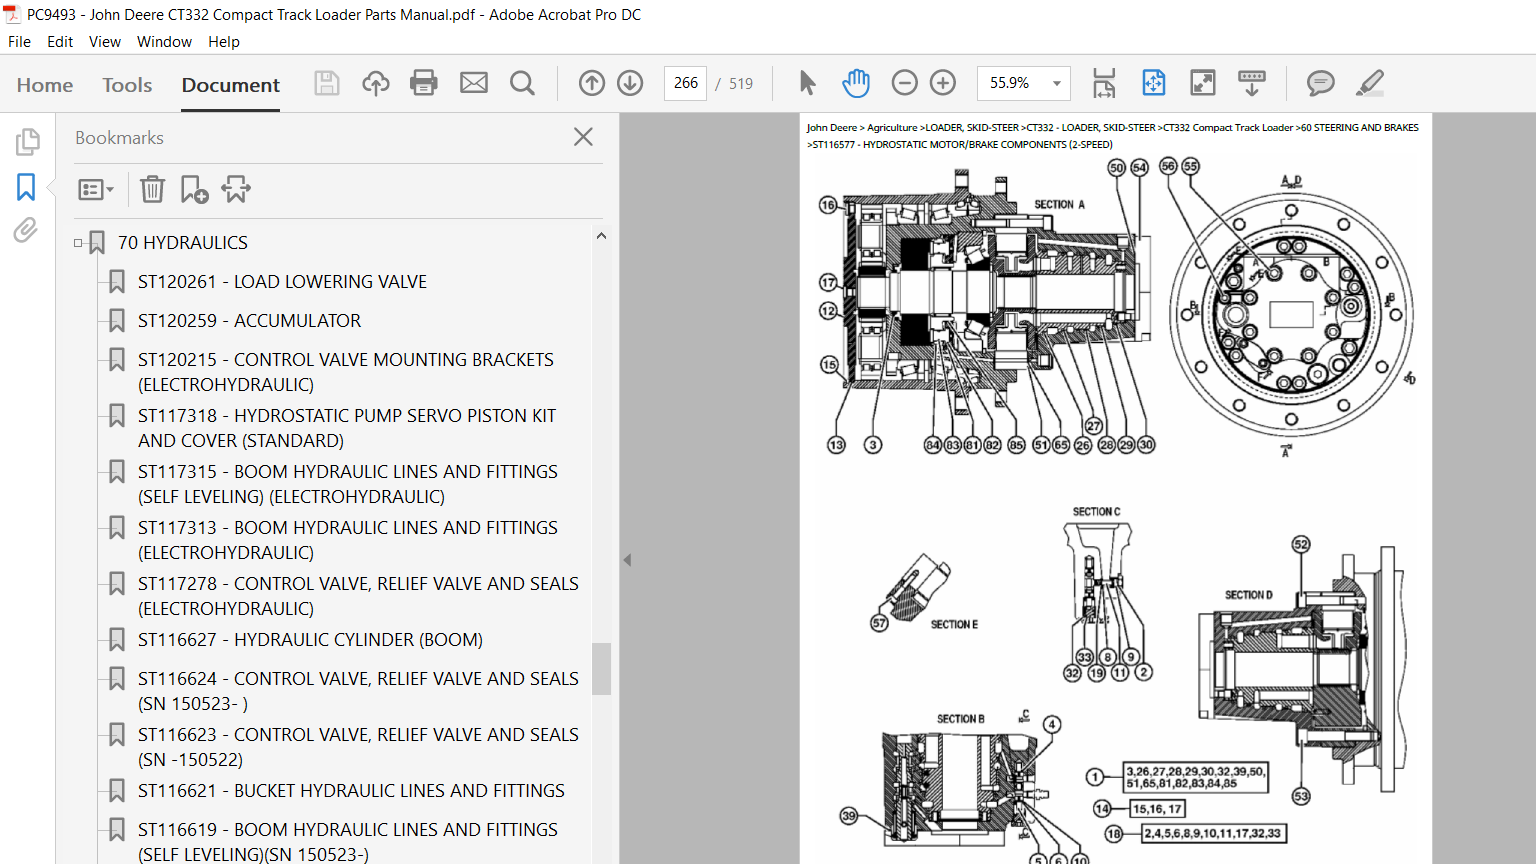Select the Document tab
Viewport: 1536px width, 864px height.
click(231, 85)
